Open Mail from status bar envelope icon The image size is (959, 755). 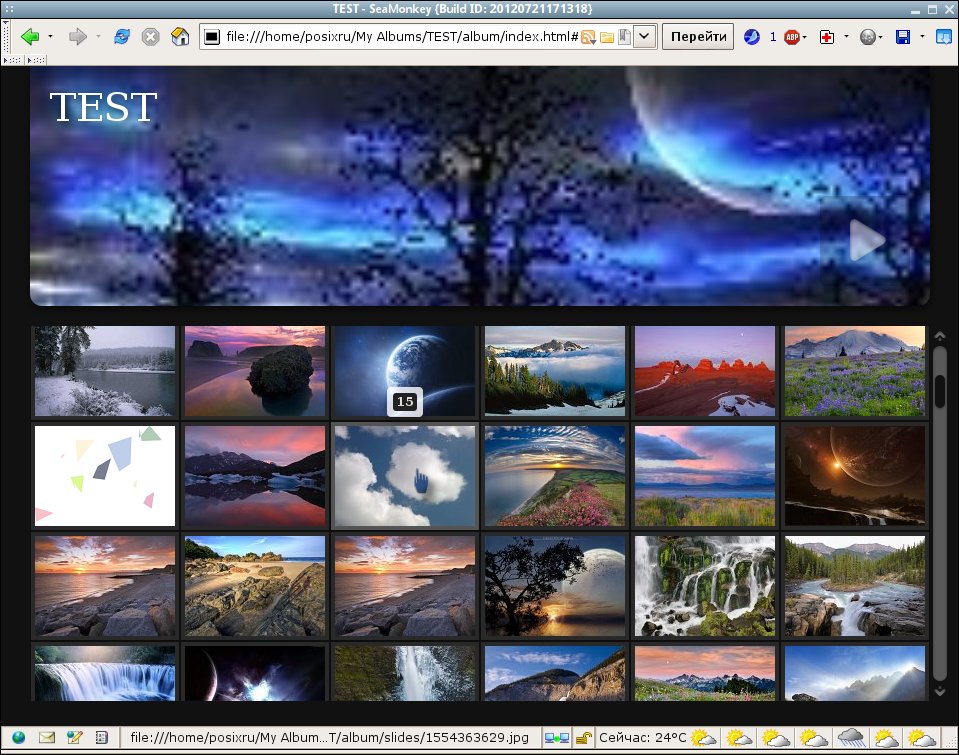(46, 738)
